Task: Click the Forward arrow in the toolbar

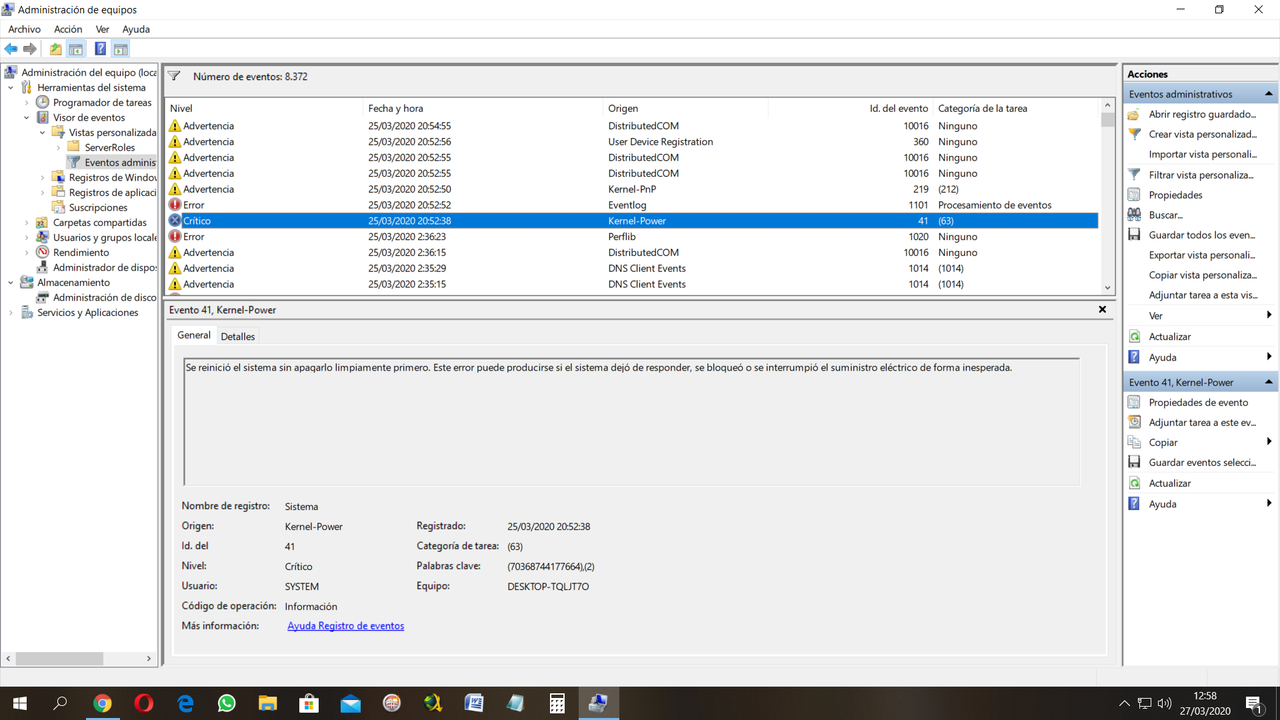Action: click(30, 49)
